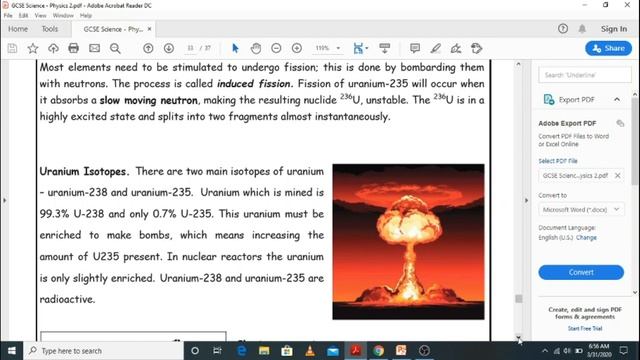
Task: Click the stamp tool icon
Action: click(476, 48)
